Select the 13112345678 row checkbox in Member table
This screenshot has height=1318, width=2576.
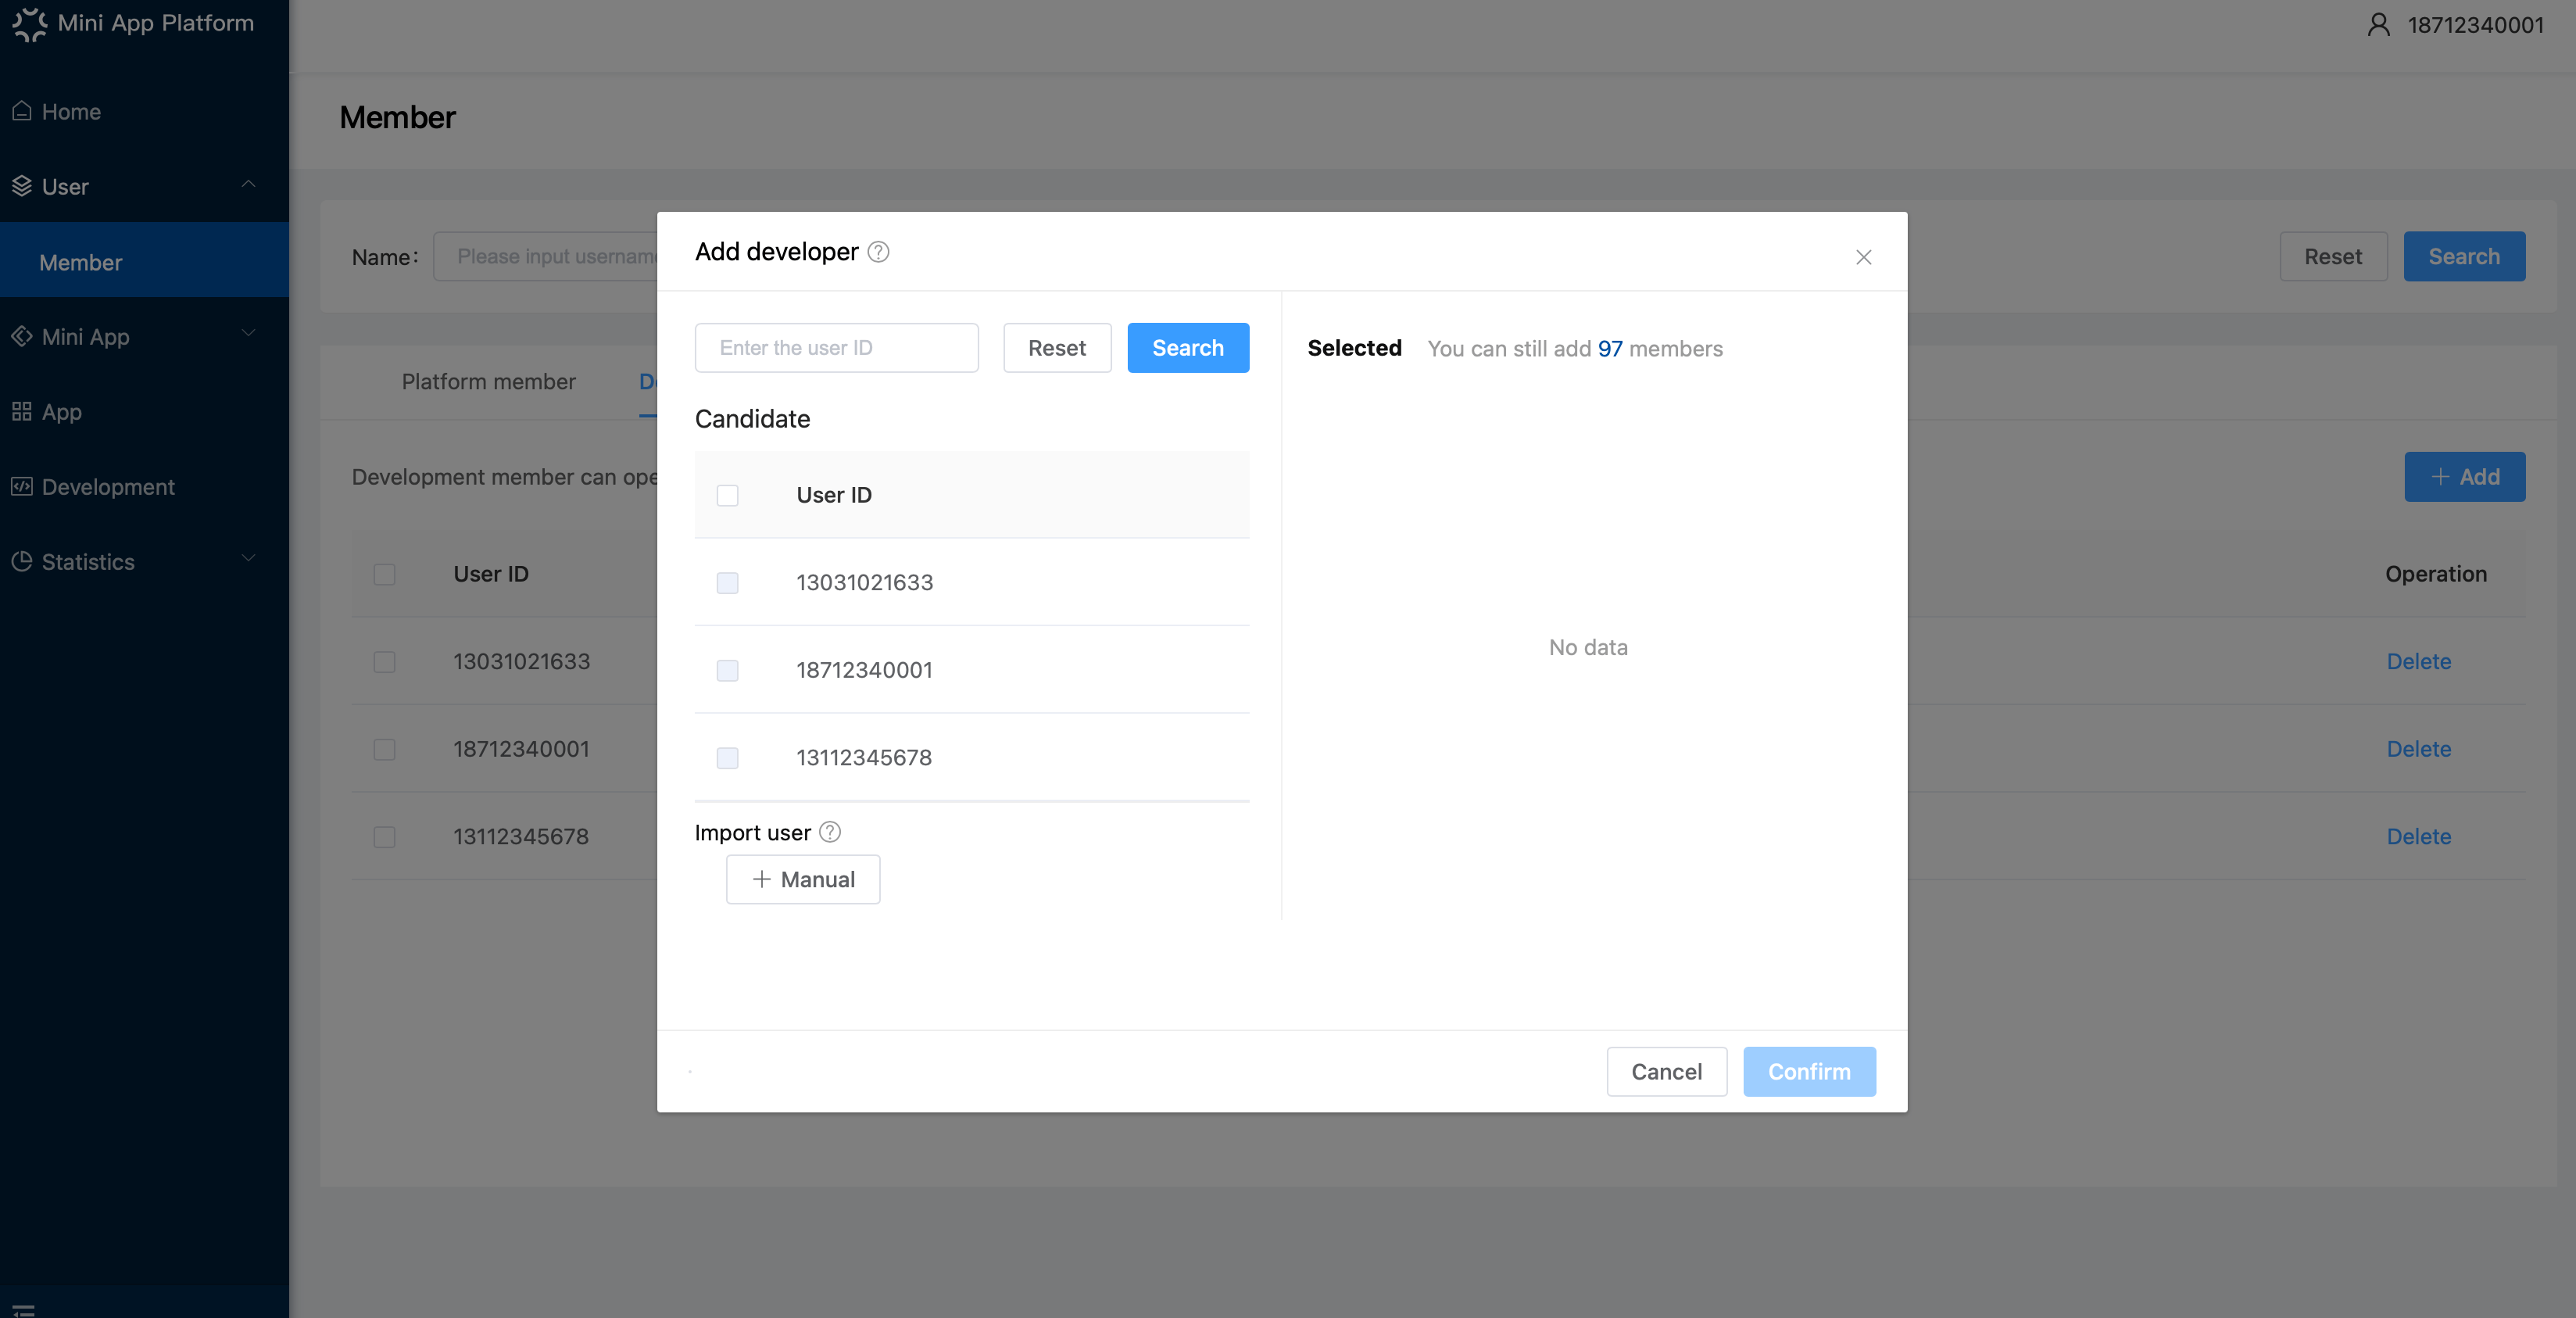(385, 837)
